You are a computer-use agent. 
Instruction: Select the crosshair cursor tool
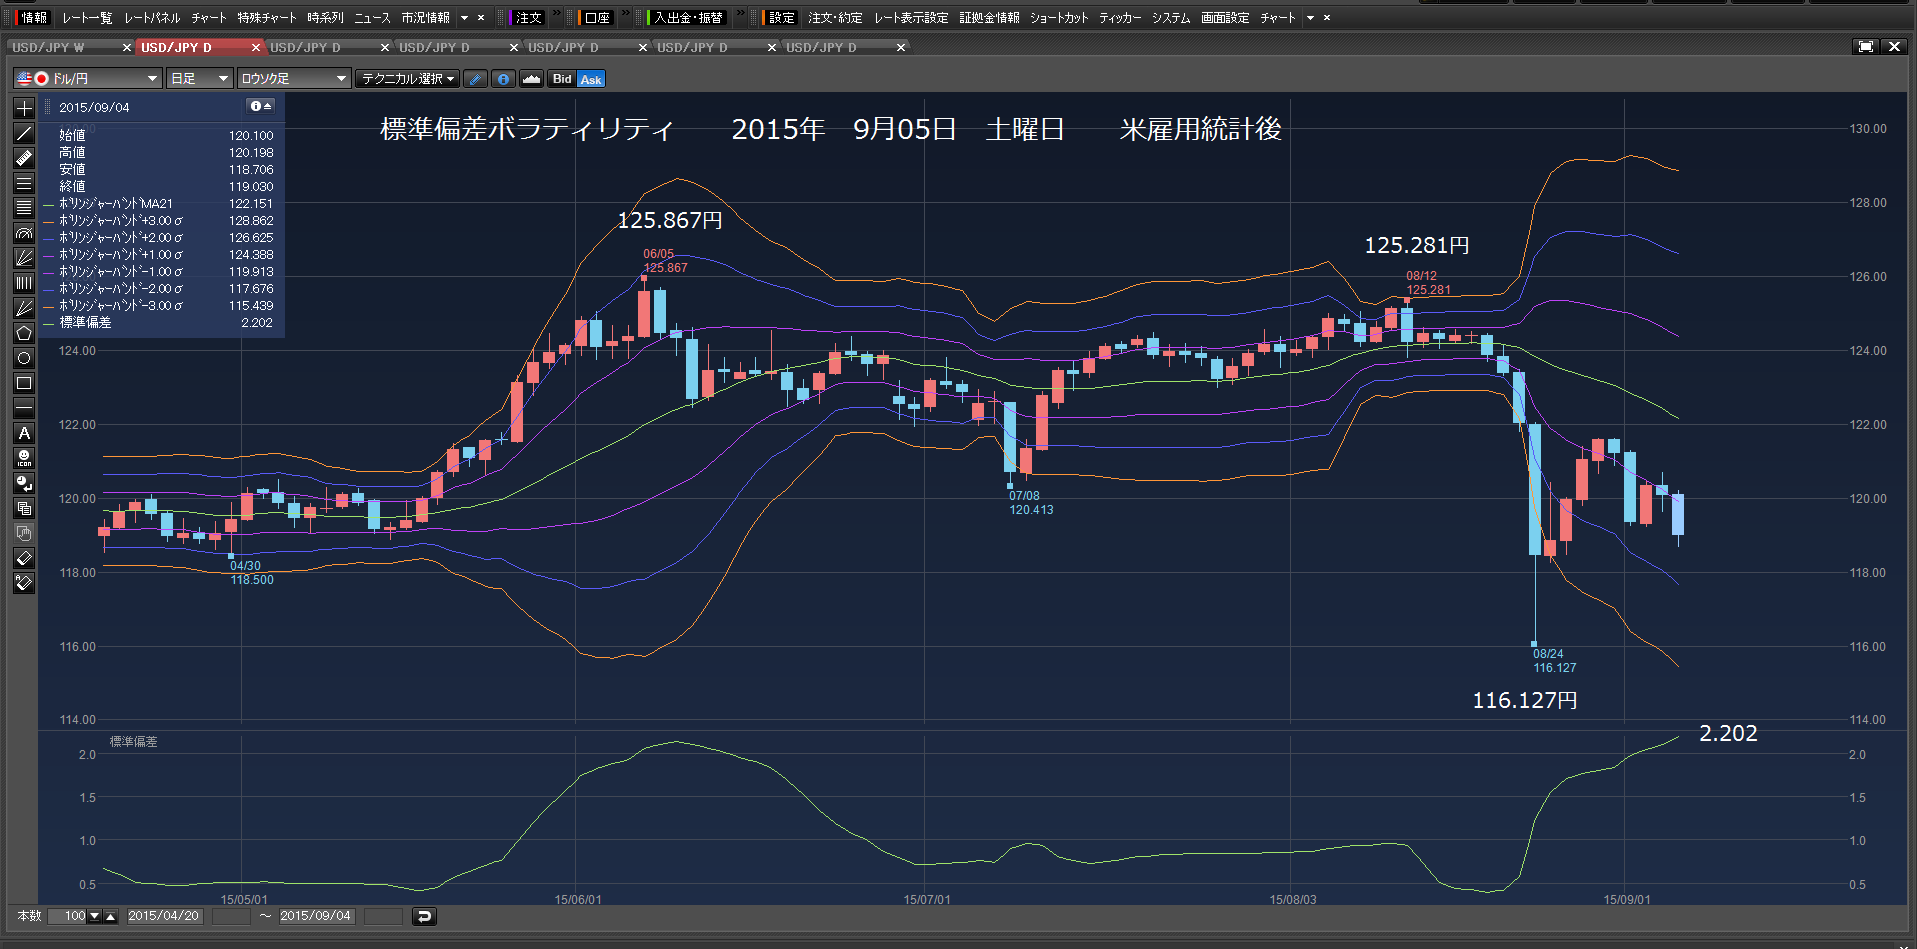pyautogui.click(x=24, y=108)
